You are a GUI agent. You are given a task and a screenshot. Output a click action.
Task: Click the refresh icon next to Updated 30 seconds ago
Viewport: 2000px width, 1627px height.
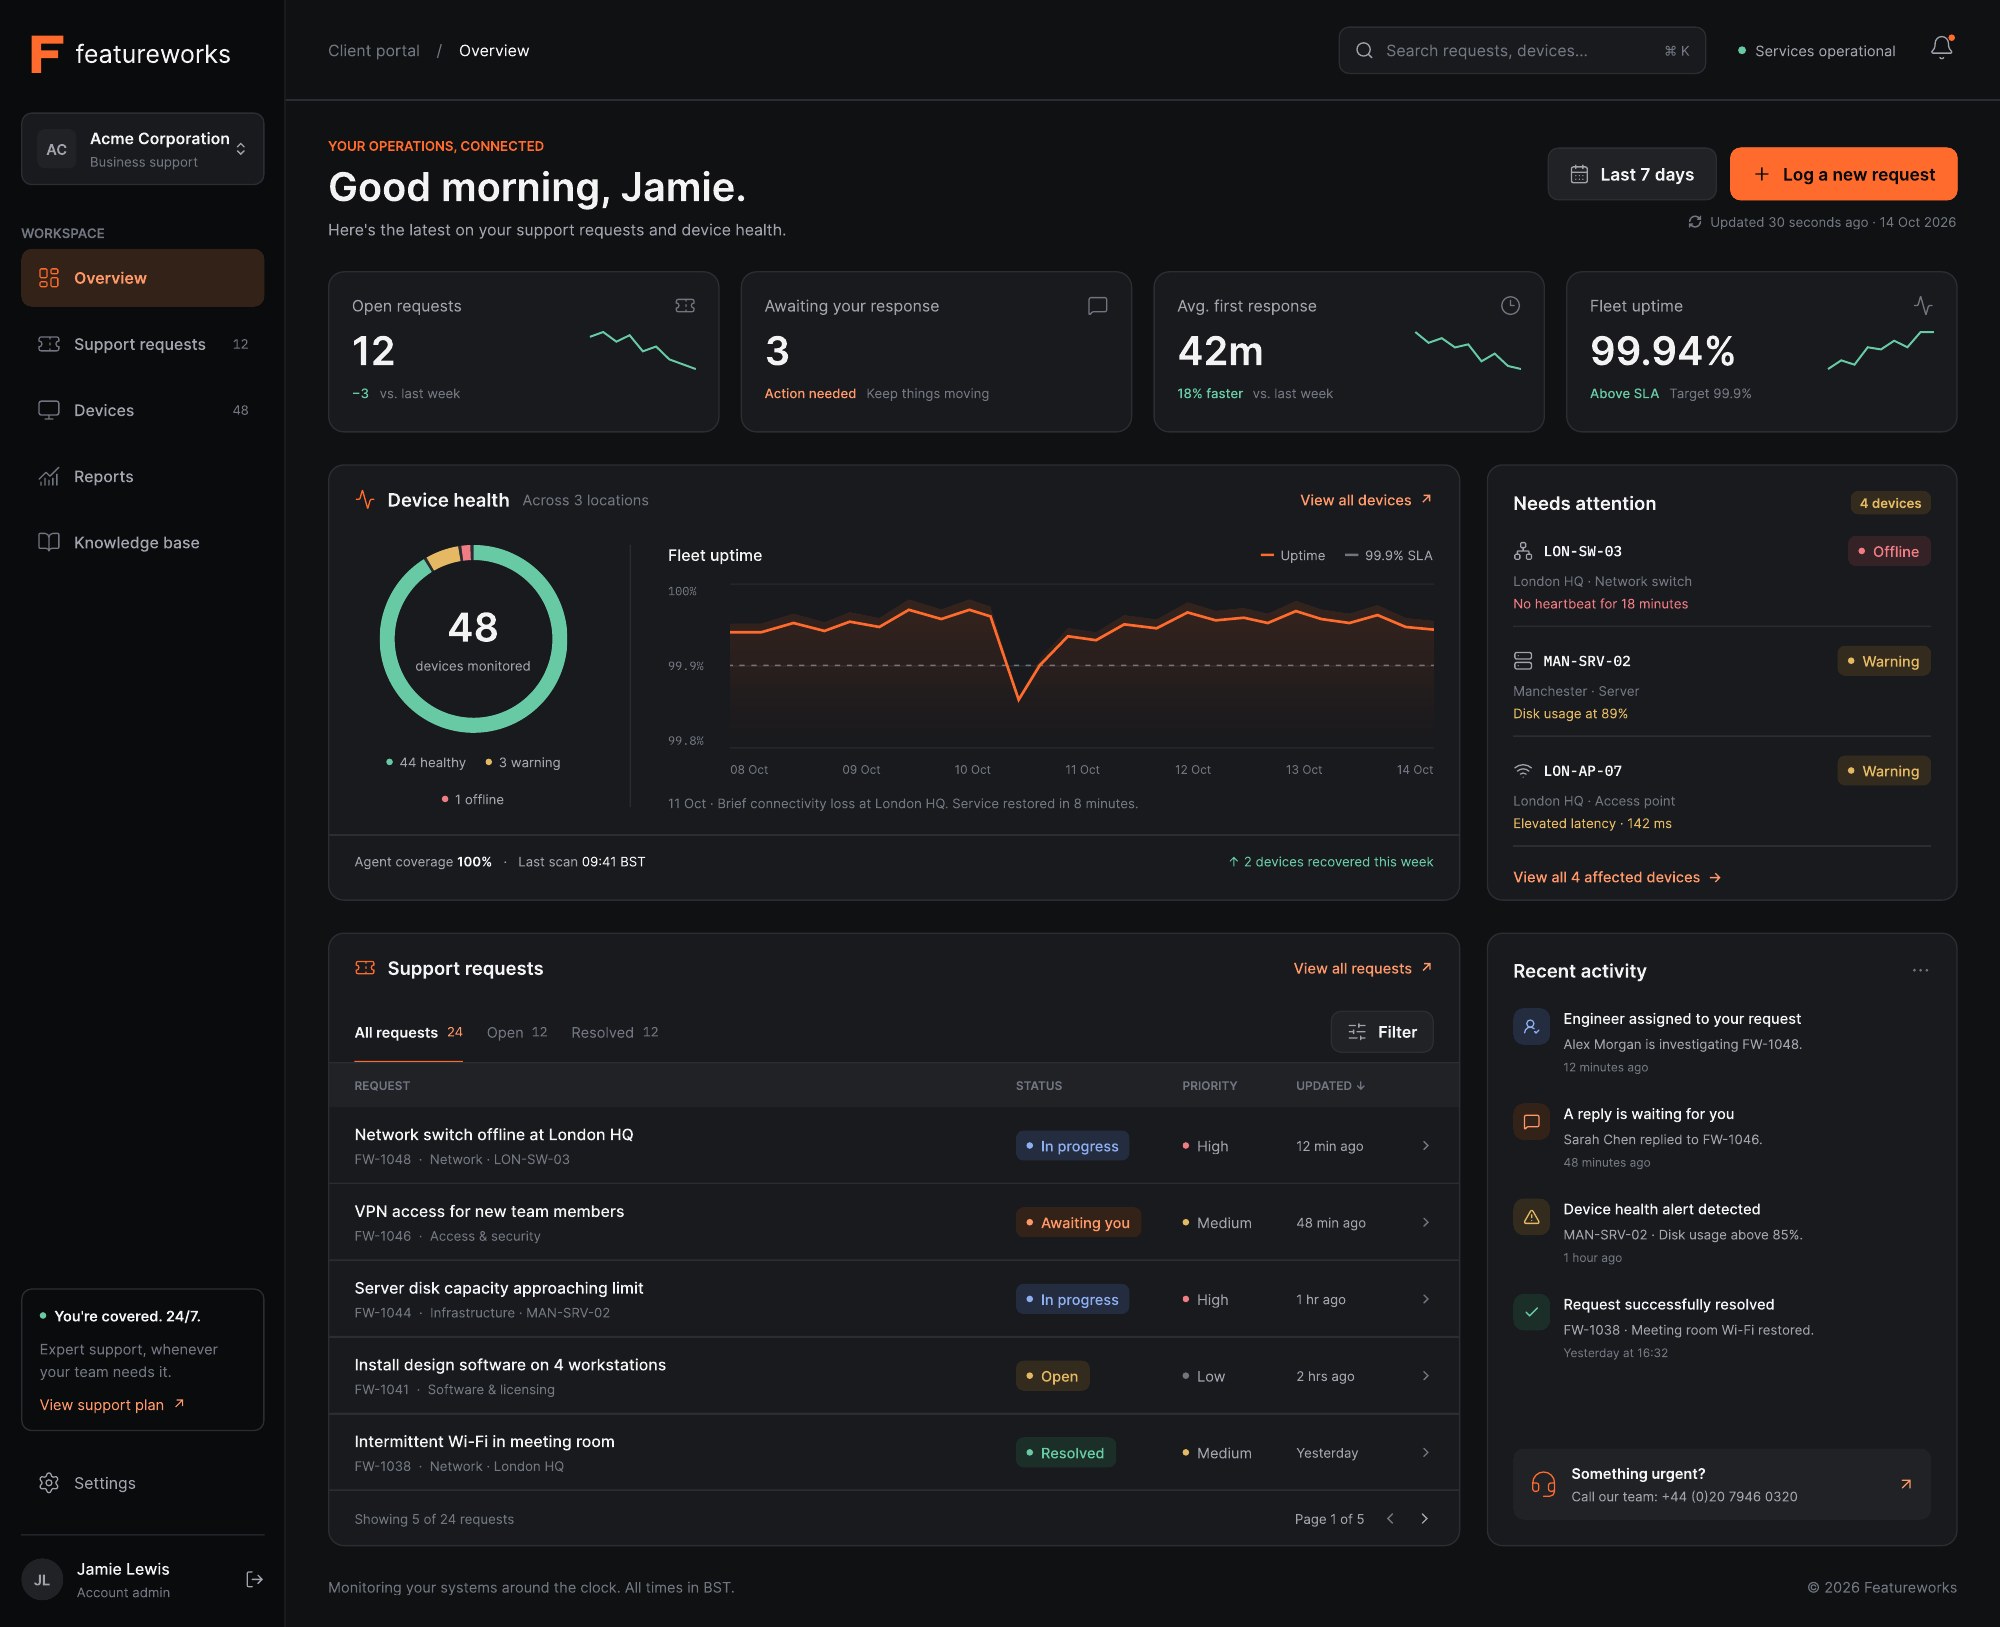[1695, 222]
